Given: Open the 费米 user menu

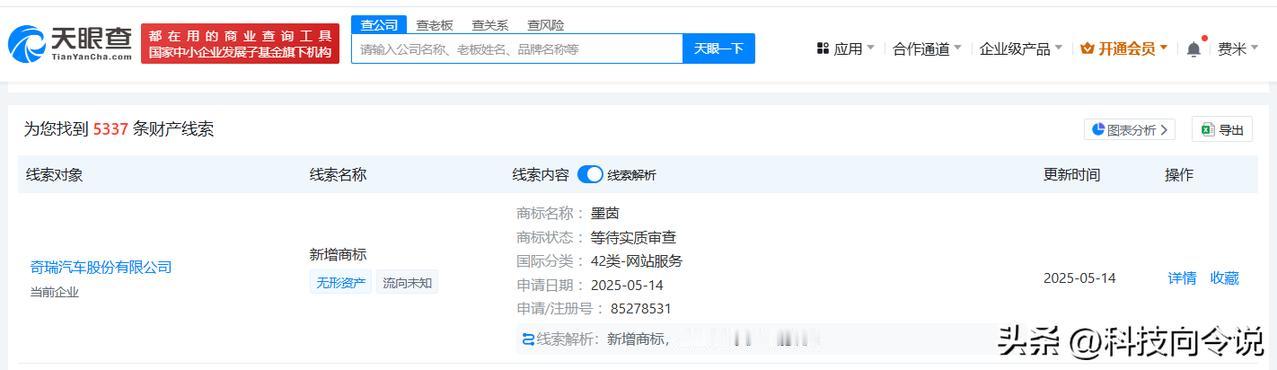Looking at the screenshot, I should pos(1238,48).
